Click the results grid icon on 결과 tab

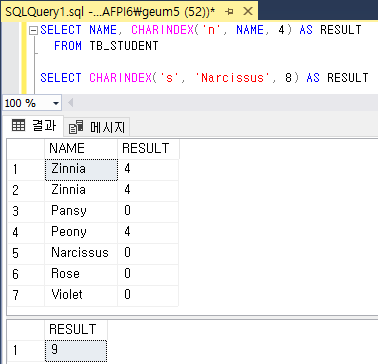(18, 126)
